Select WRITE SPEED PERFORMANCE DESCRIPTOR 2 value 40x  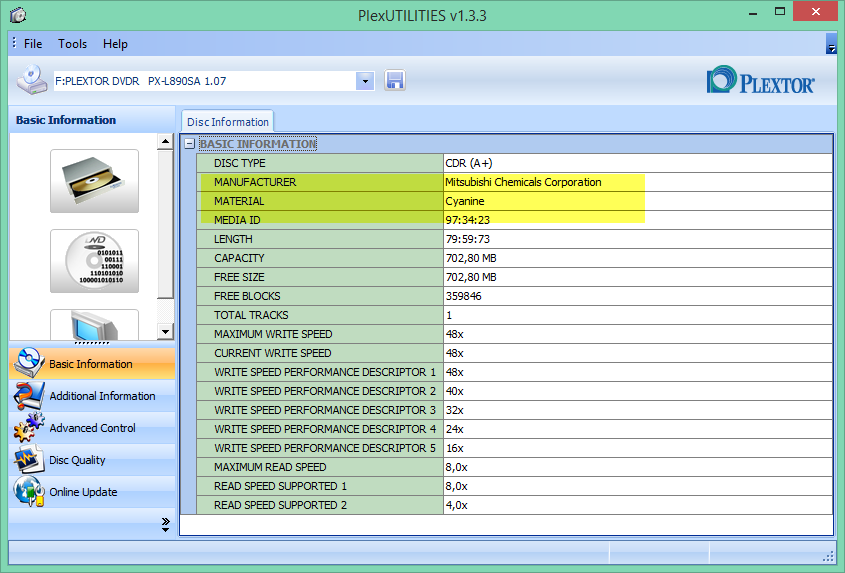point(454,391)
